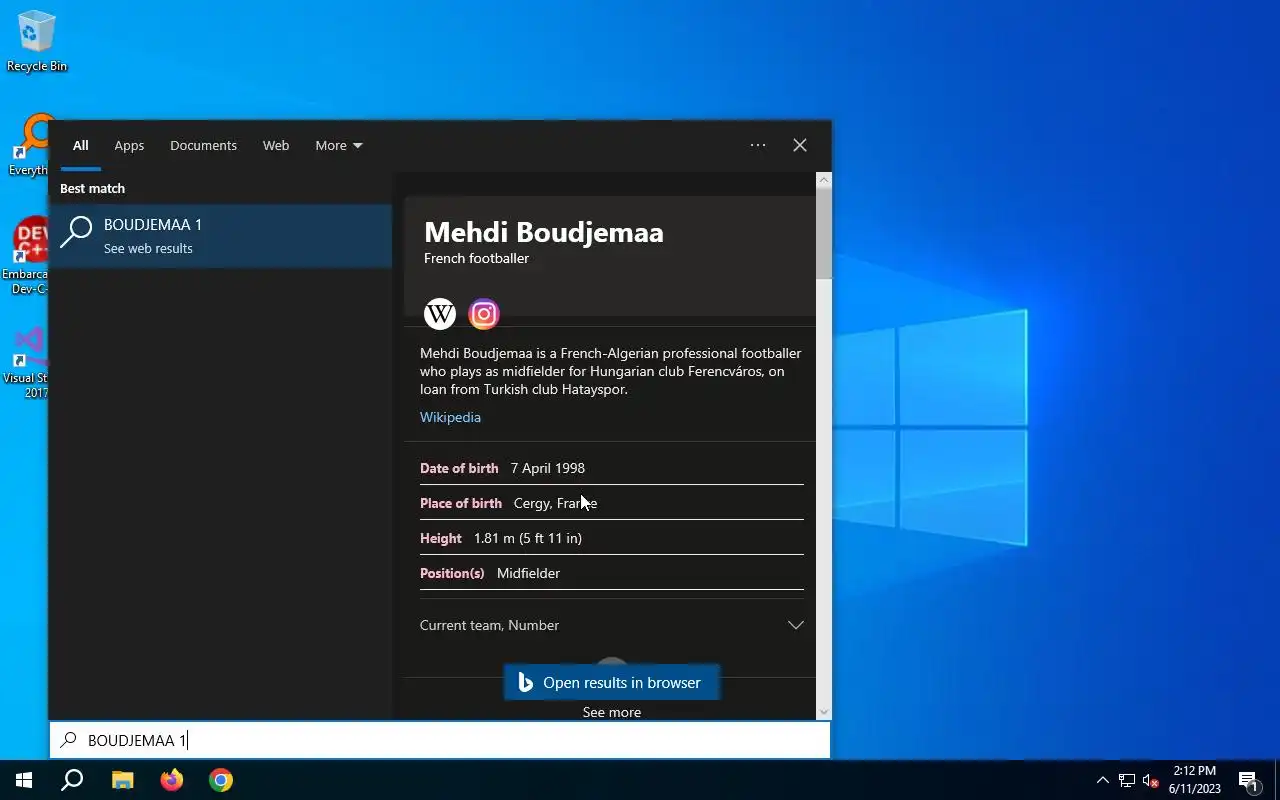The image size is (1280, 800).
Task: Show hidden system tray icons
Action: [1103, 780]
